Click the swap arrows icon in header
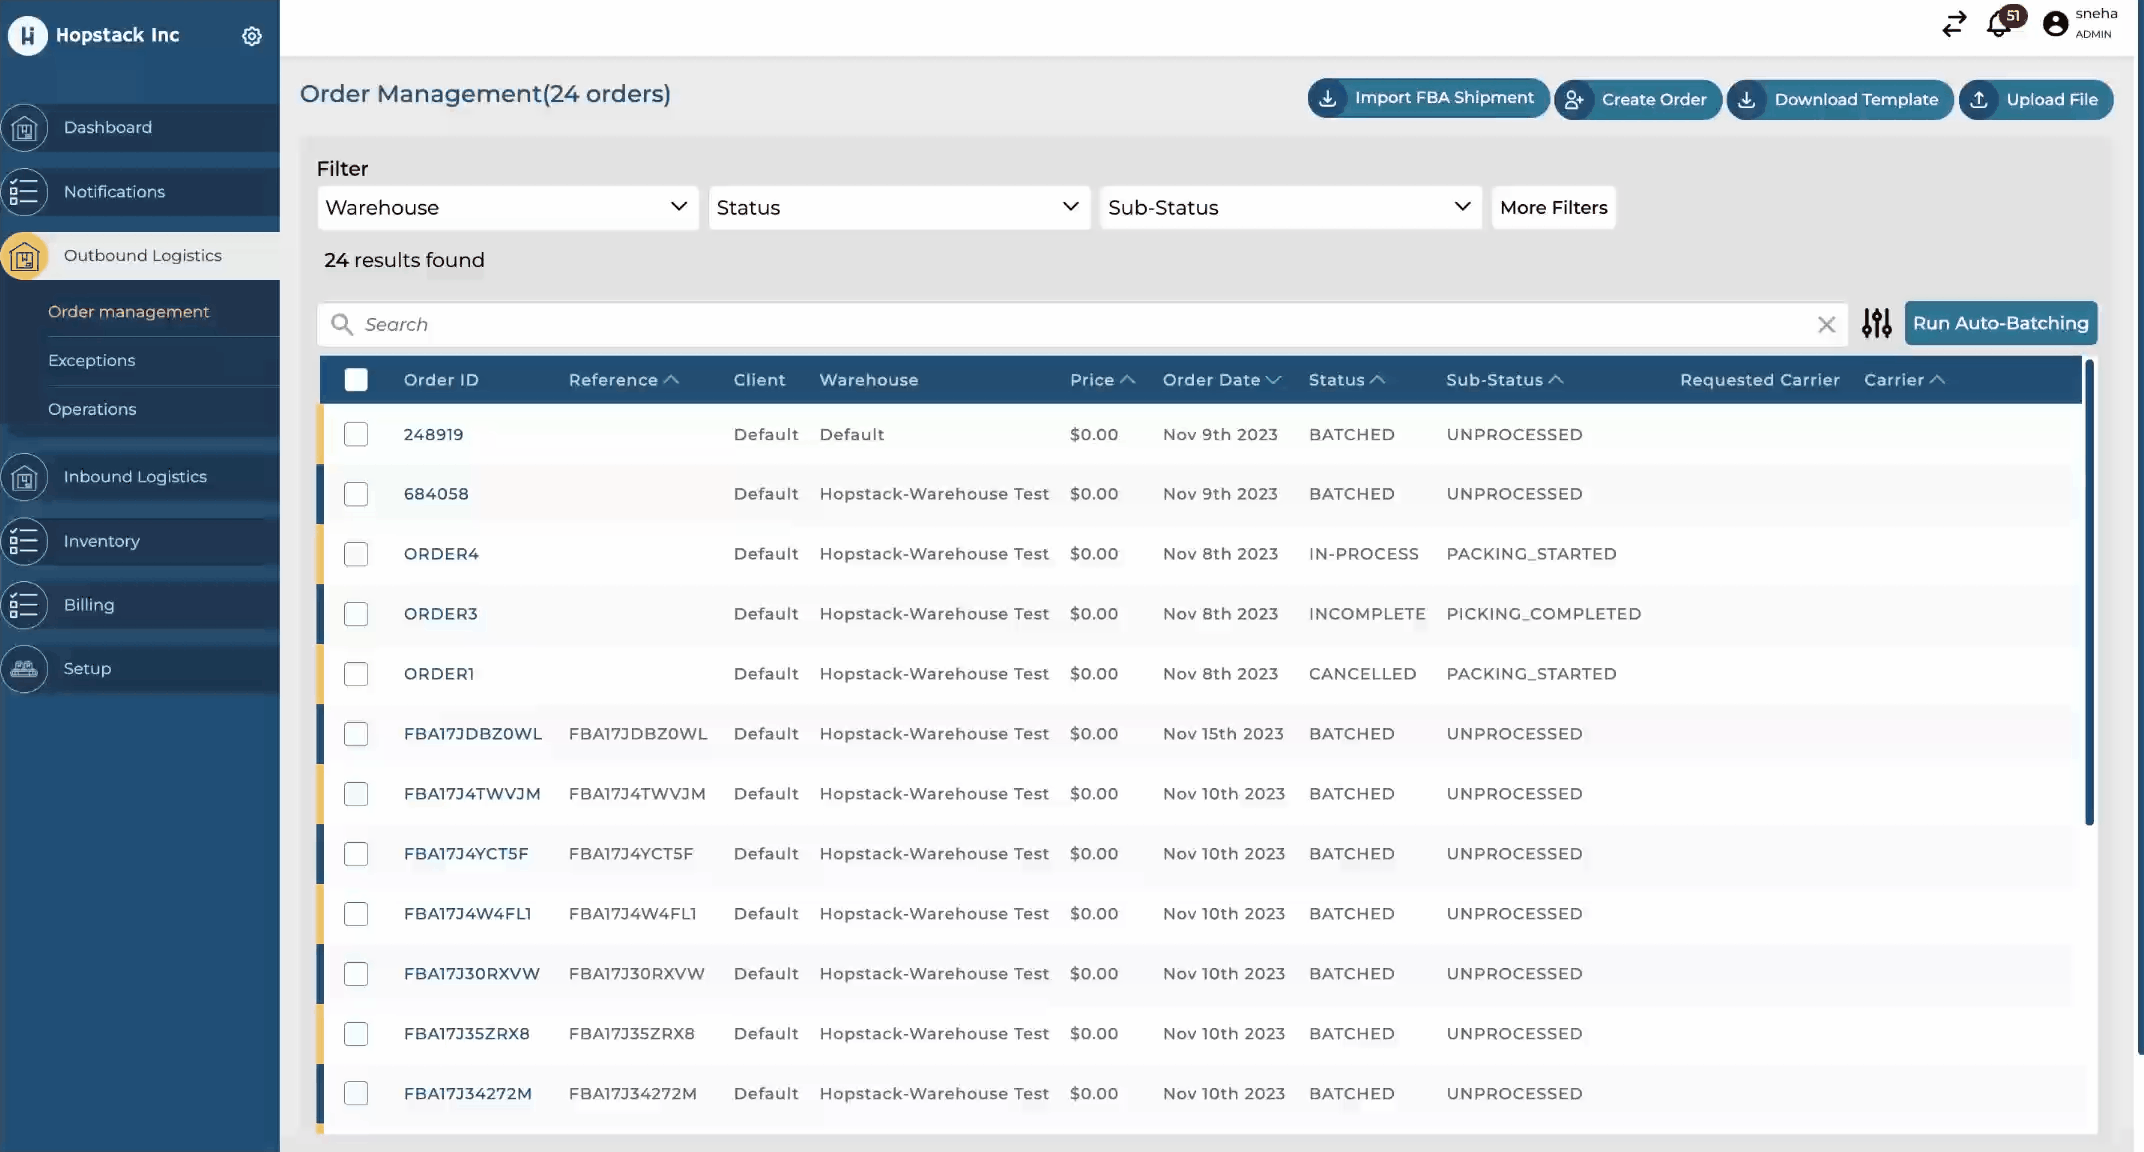Viewport: 2144px width, 1152px height. click(x=1954, y=24)
